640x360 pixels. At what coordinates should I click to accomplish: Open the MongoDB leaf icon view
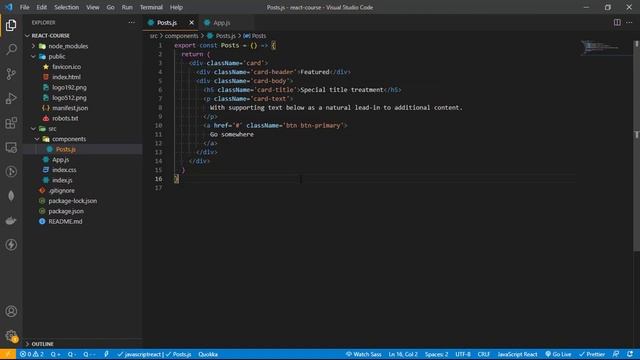click(x=11, y=196)
